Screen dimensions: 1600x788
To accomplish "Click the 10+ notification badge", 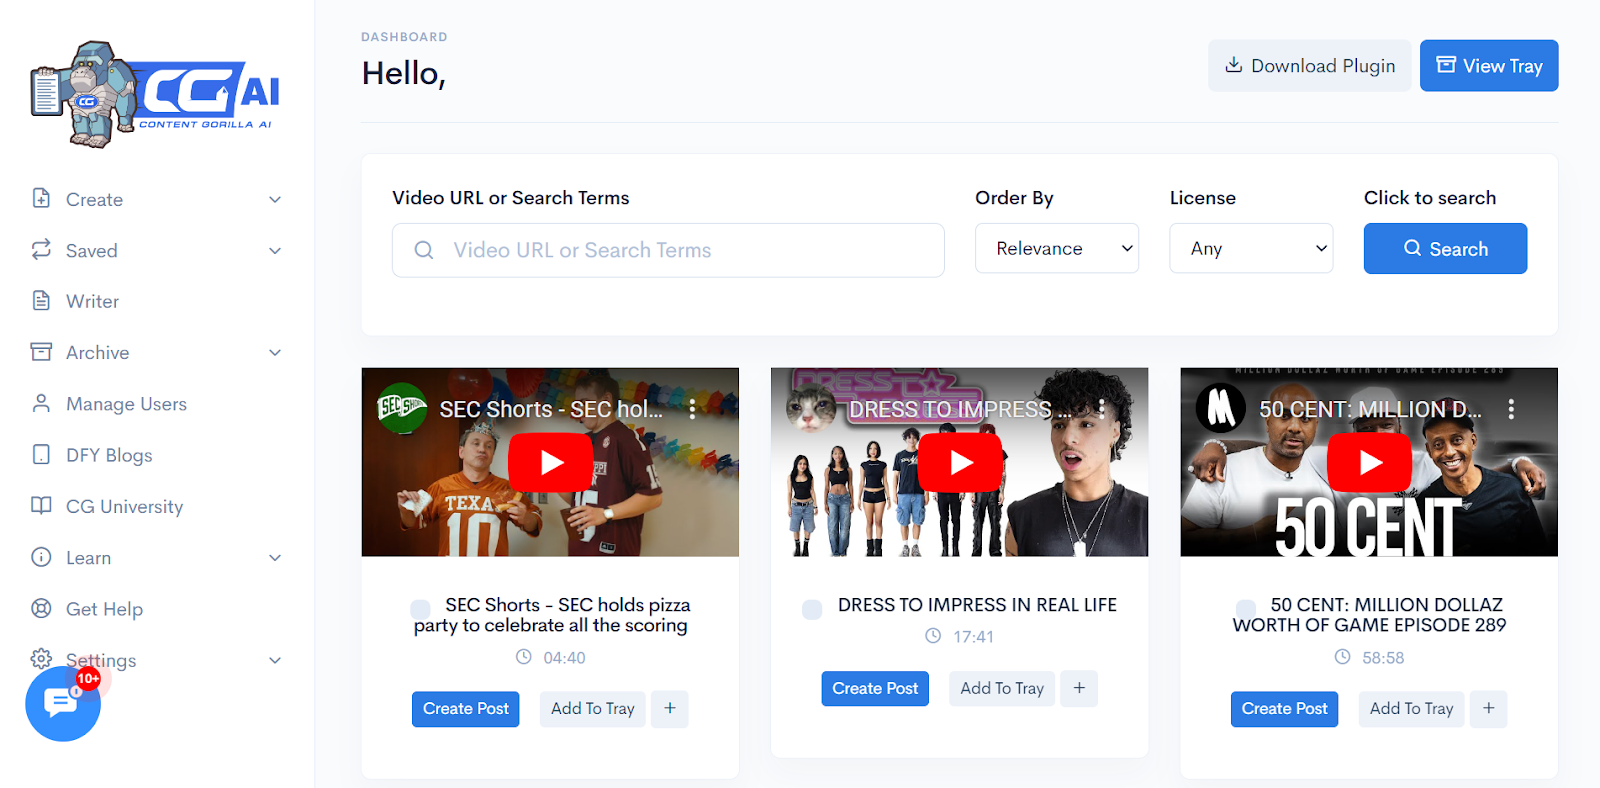I will pyautogui.click(x=88, y=679).
